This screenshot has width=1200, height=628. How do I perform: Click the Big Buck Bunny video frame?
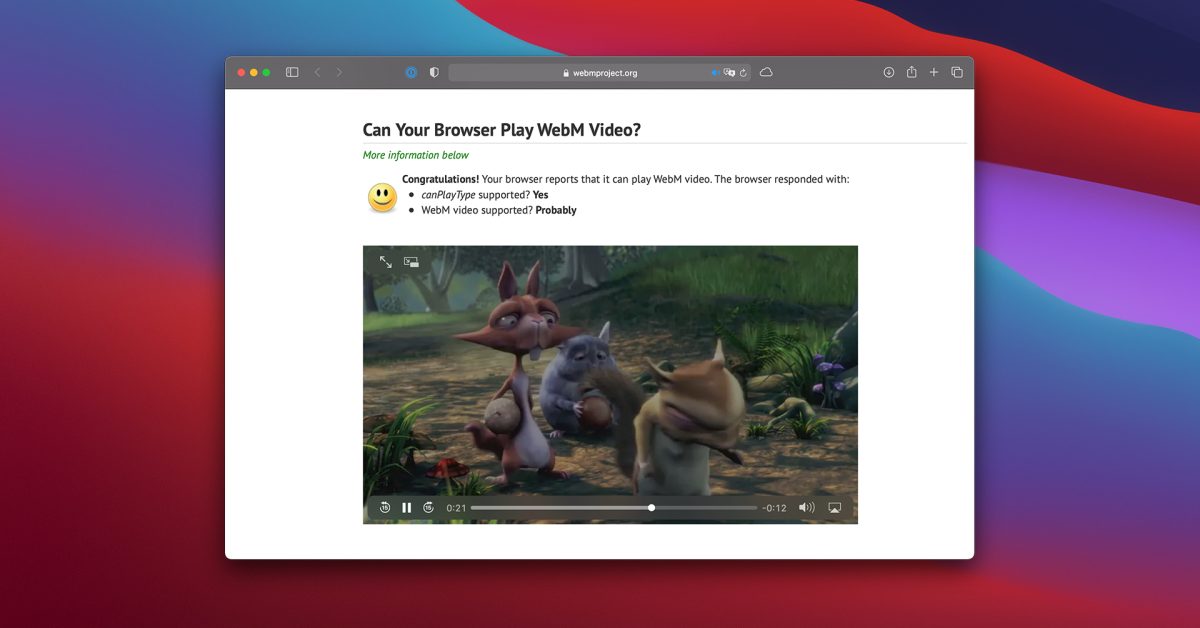click(x=610, y=385)
